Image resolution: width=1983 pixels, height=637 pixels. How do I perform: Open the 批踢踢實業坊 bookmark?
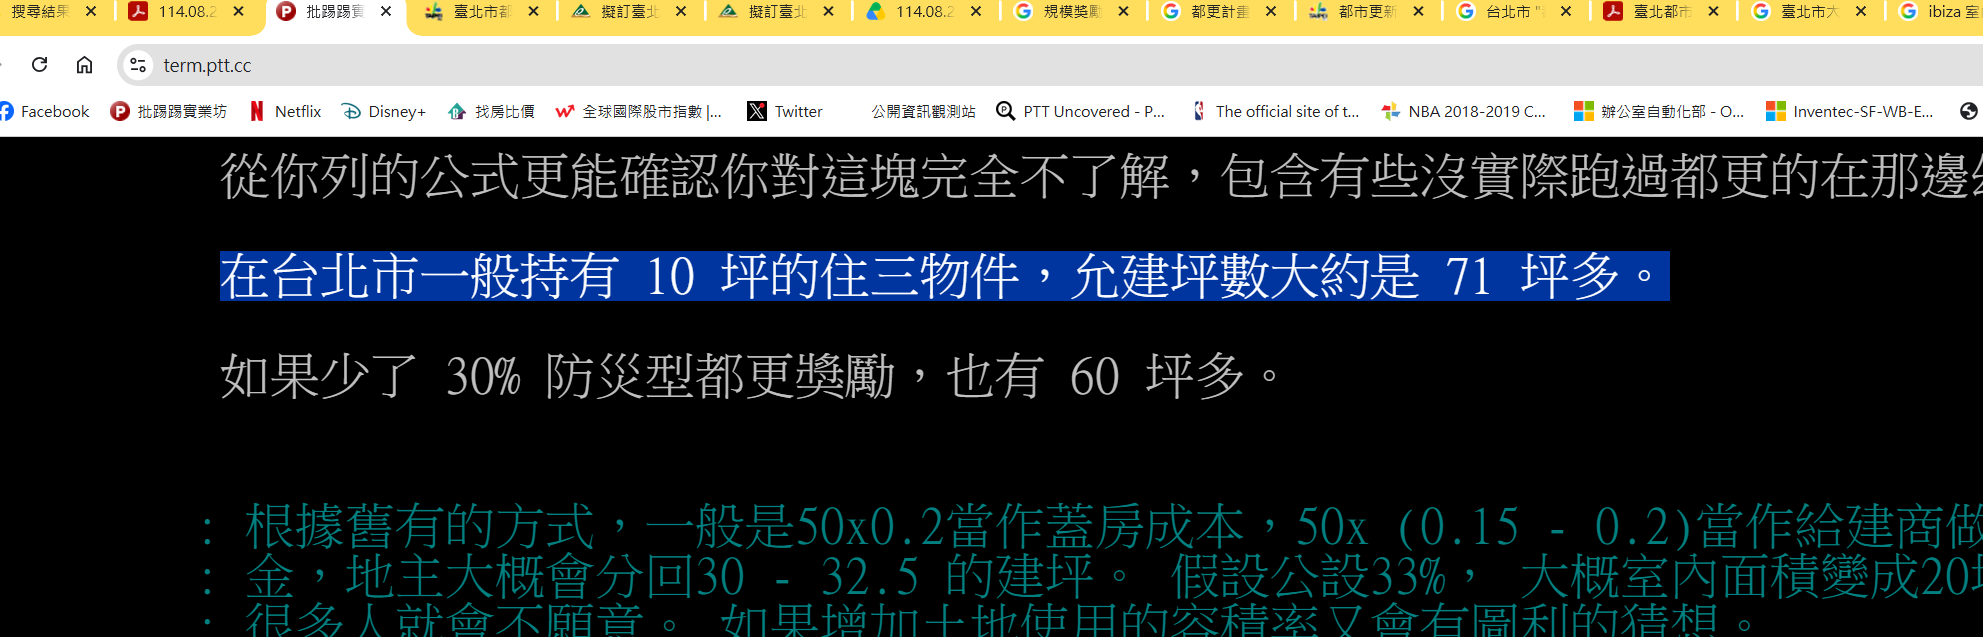pos(169,111)
